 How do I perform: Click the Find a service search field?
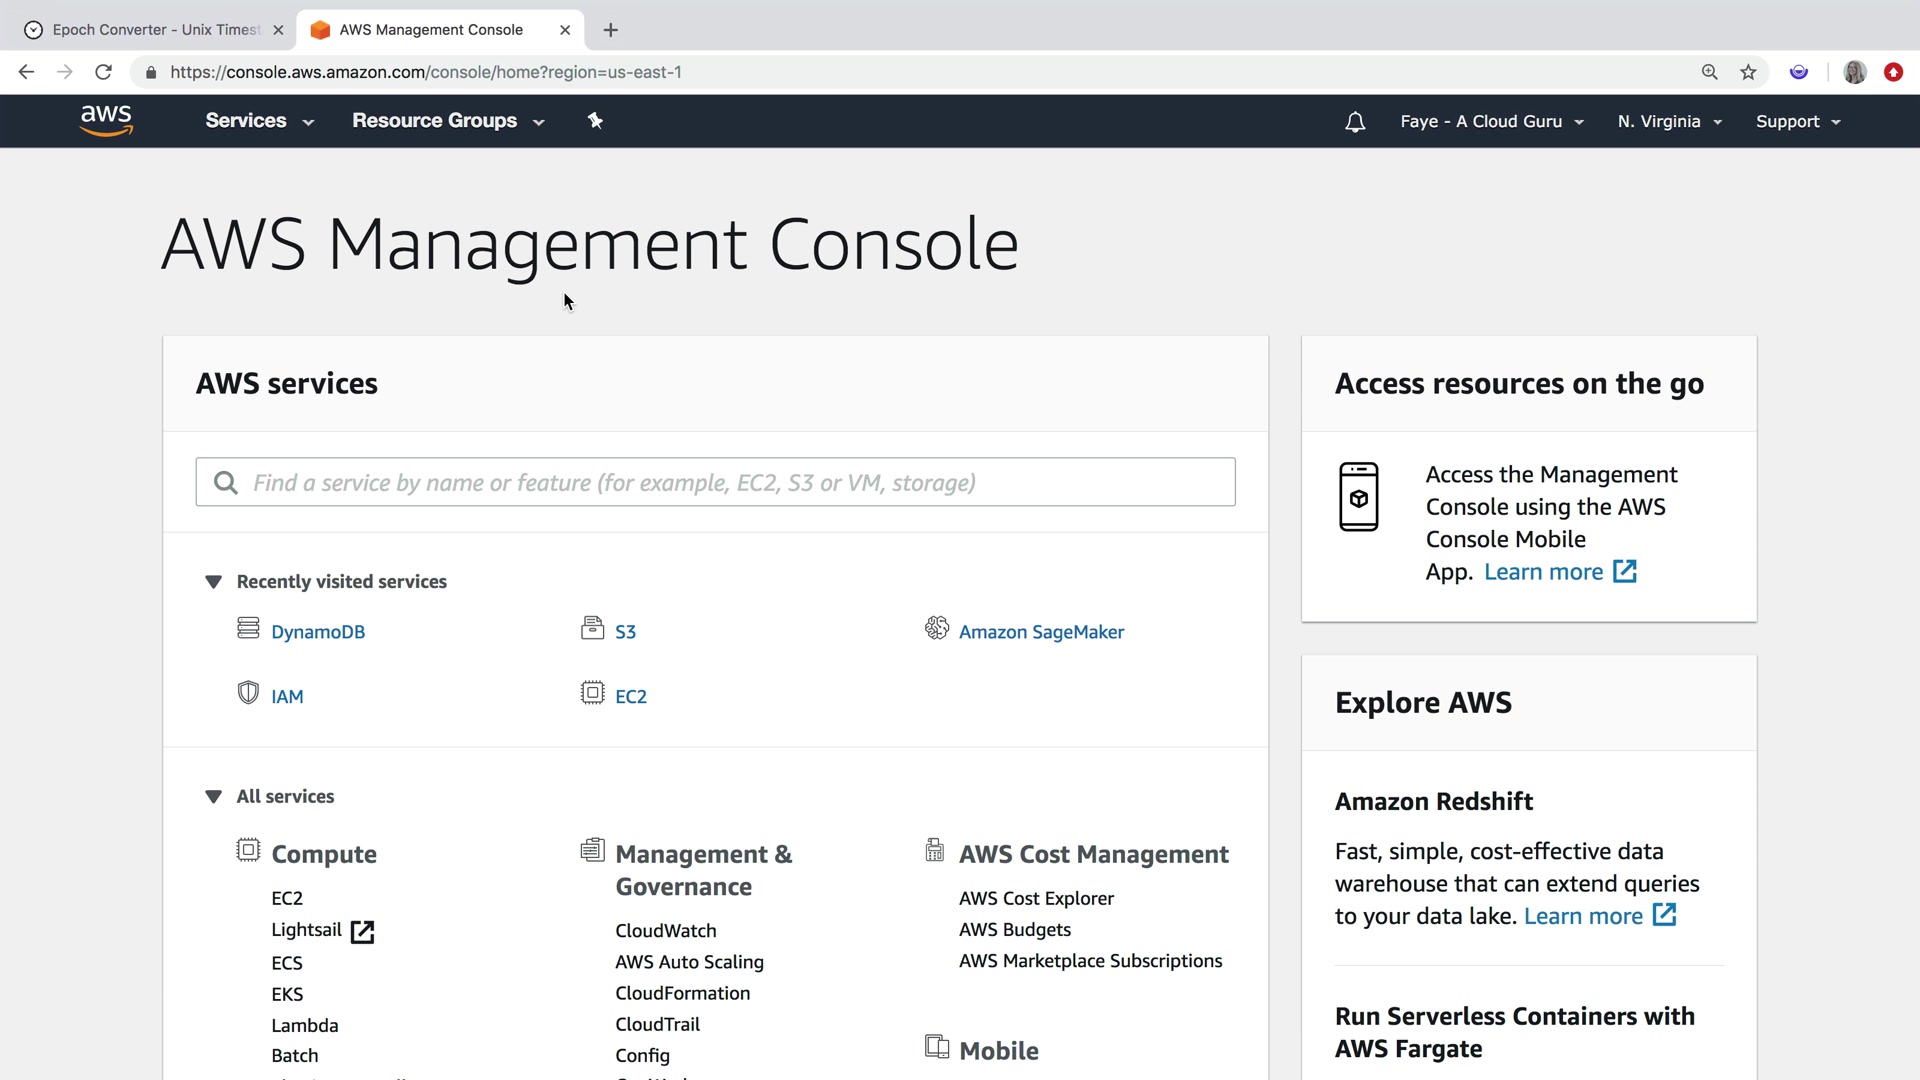click(715, 483)
